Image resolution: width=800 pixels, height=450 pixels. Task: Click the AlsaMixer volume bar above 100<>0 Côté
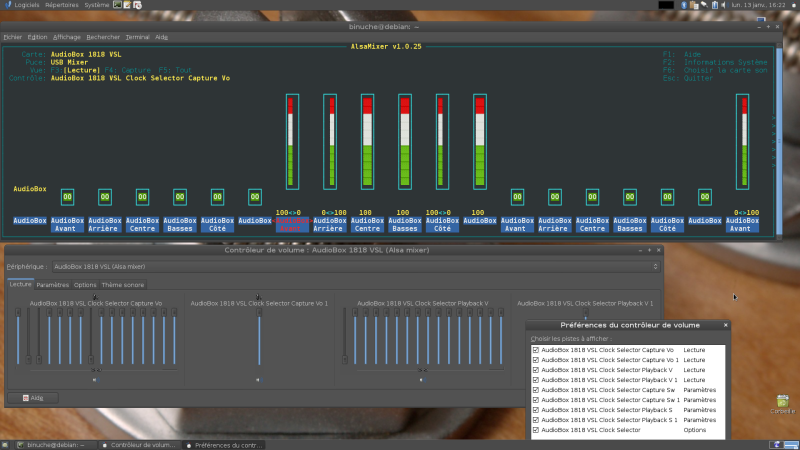point(442,141)
